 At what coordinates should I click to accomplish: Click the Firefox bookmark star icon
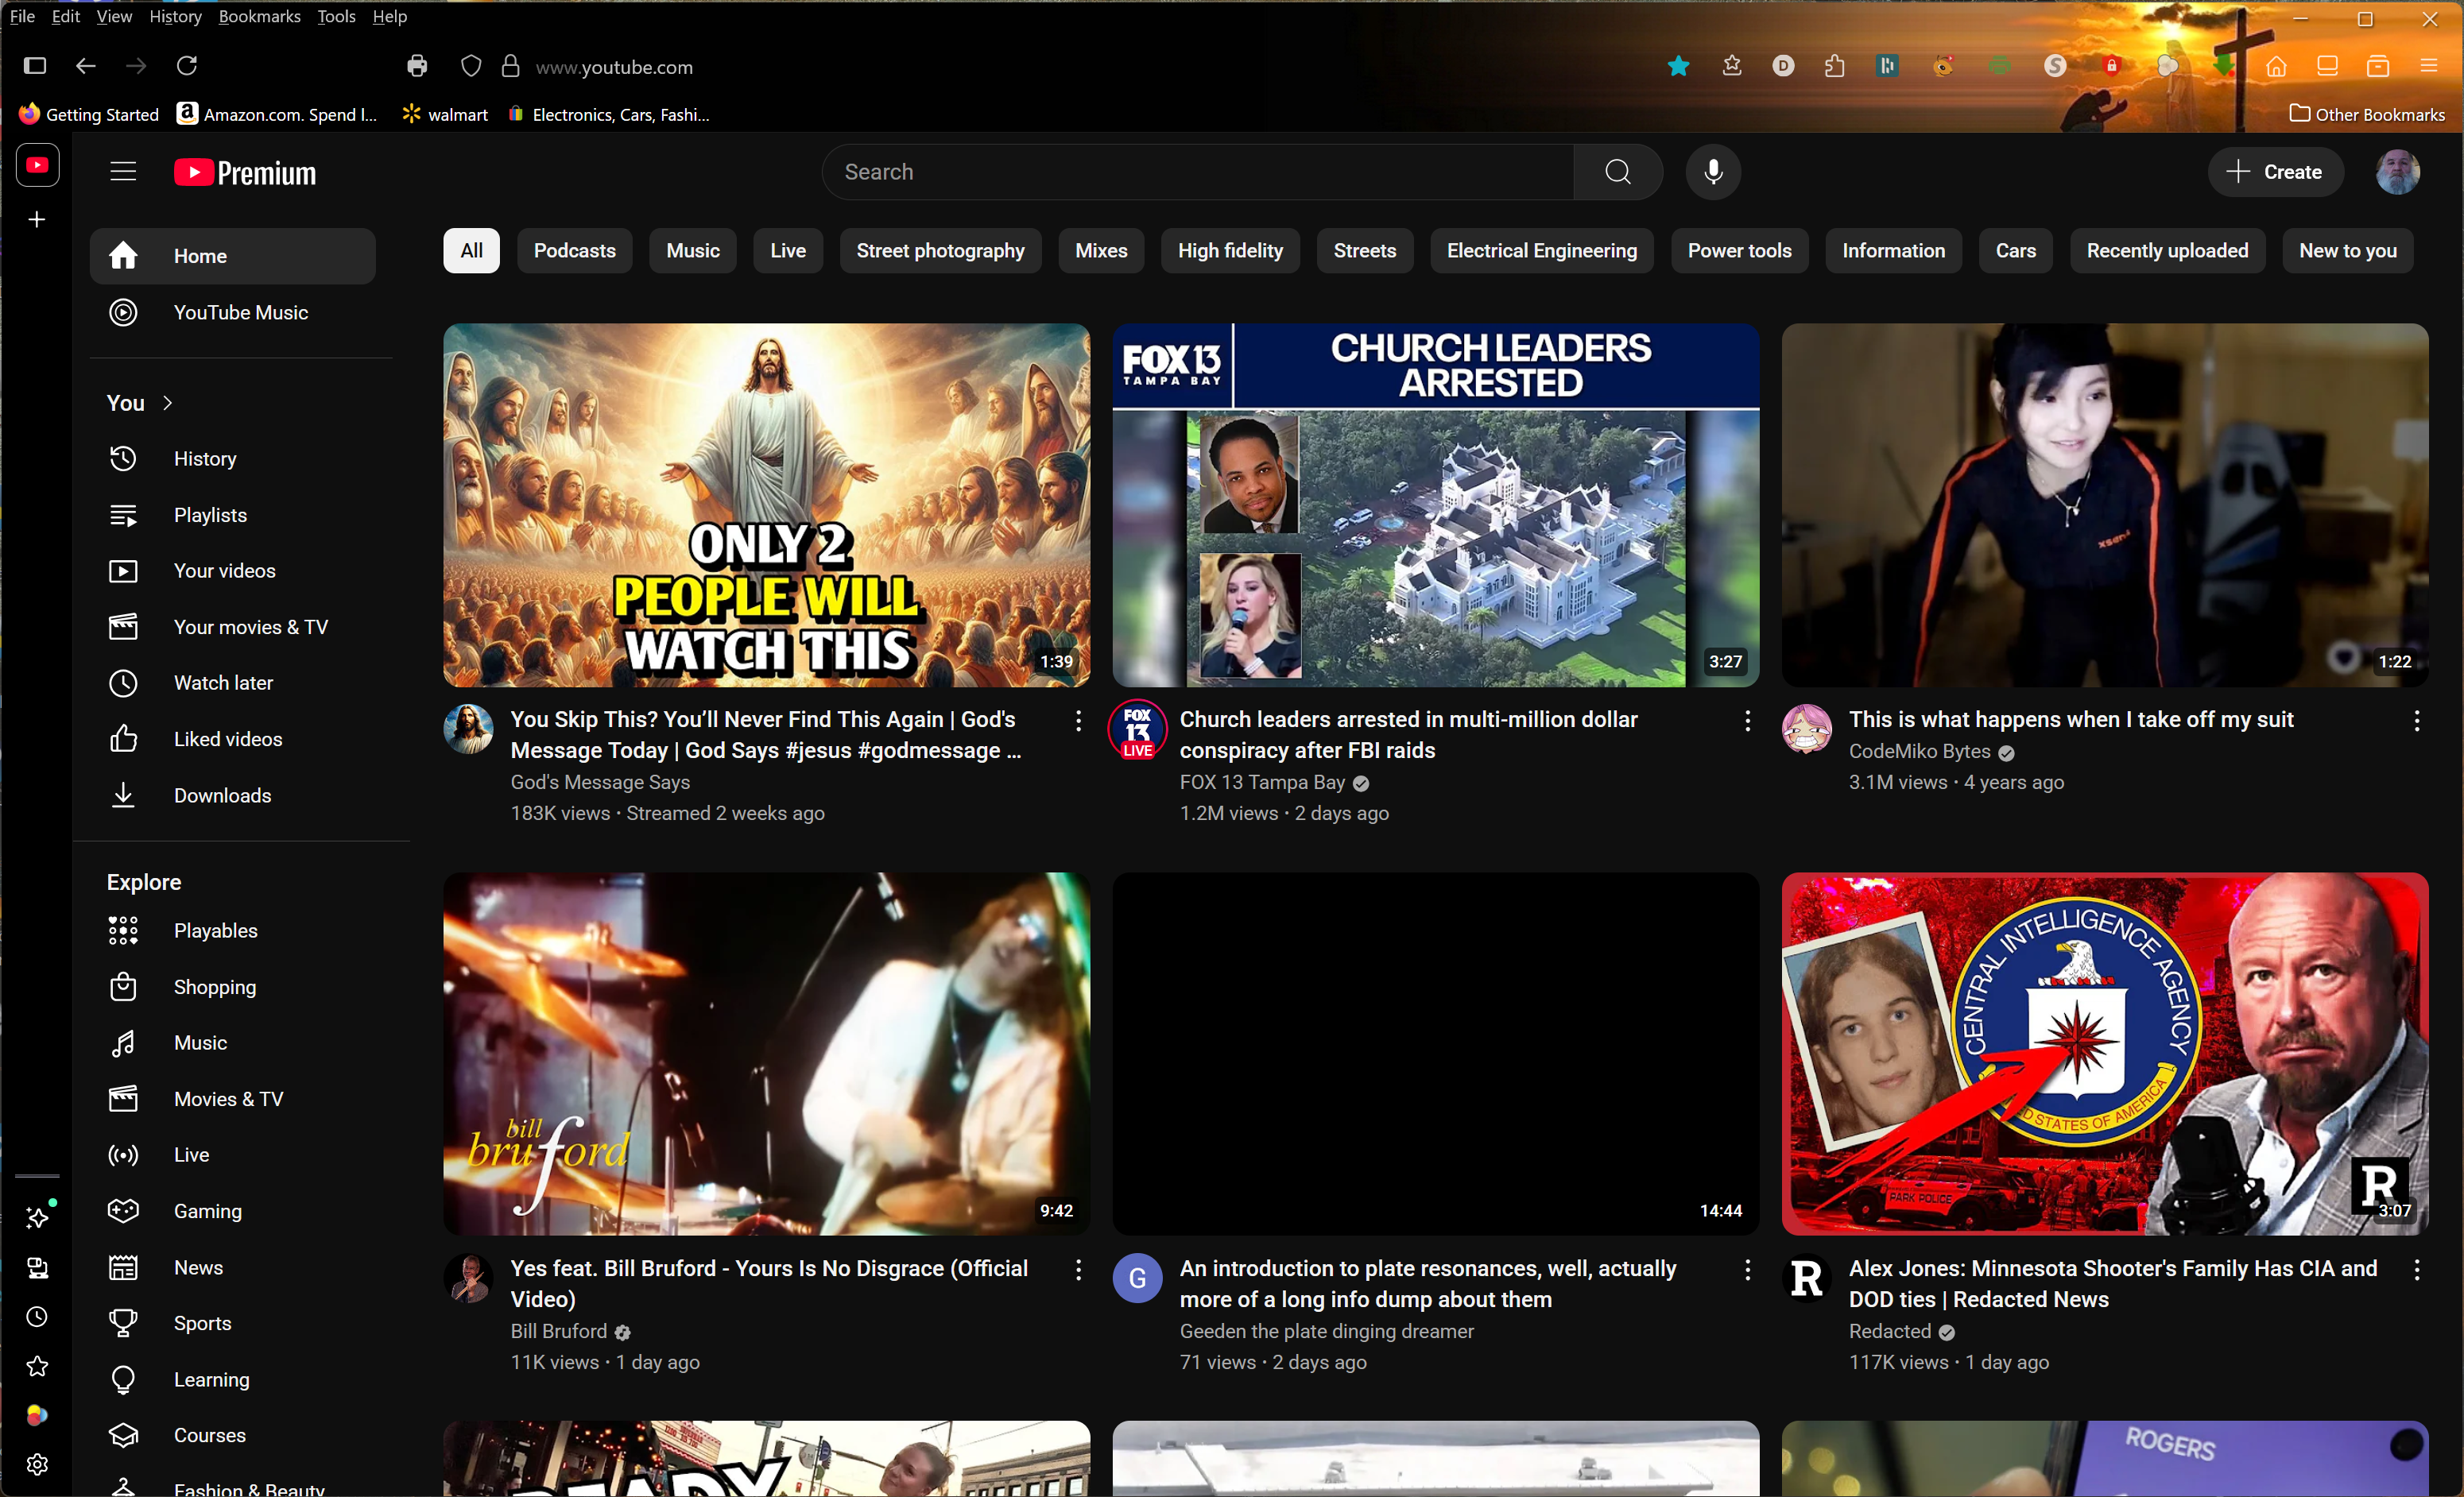tap(1678, 67)
